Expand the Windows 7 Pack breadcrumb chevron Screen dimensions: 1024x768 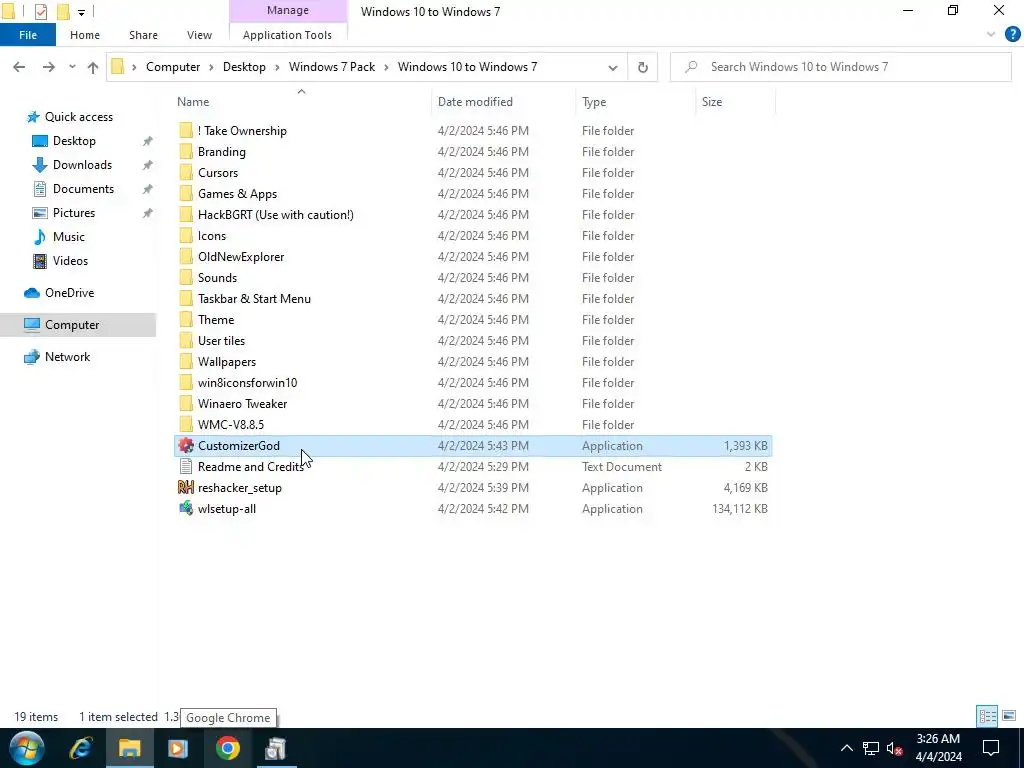click(387, 67)
